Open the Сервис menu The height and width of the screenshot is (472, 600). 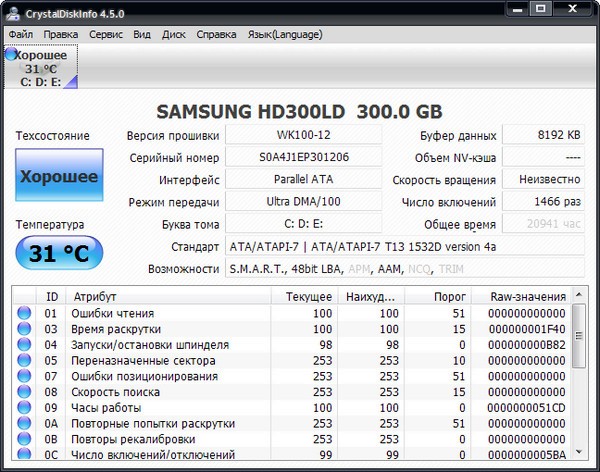pyautogui.click(x=106, y=34)
